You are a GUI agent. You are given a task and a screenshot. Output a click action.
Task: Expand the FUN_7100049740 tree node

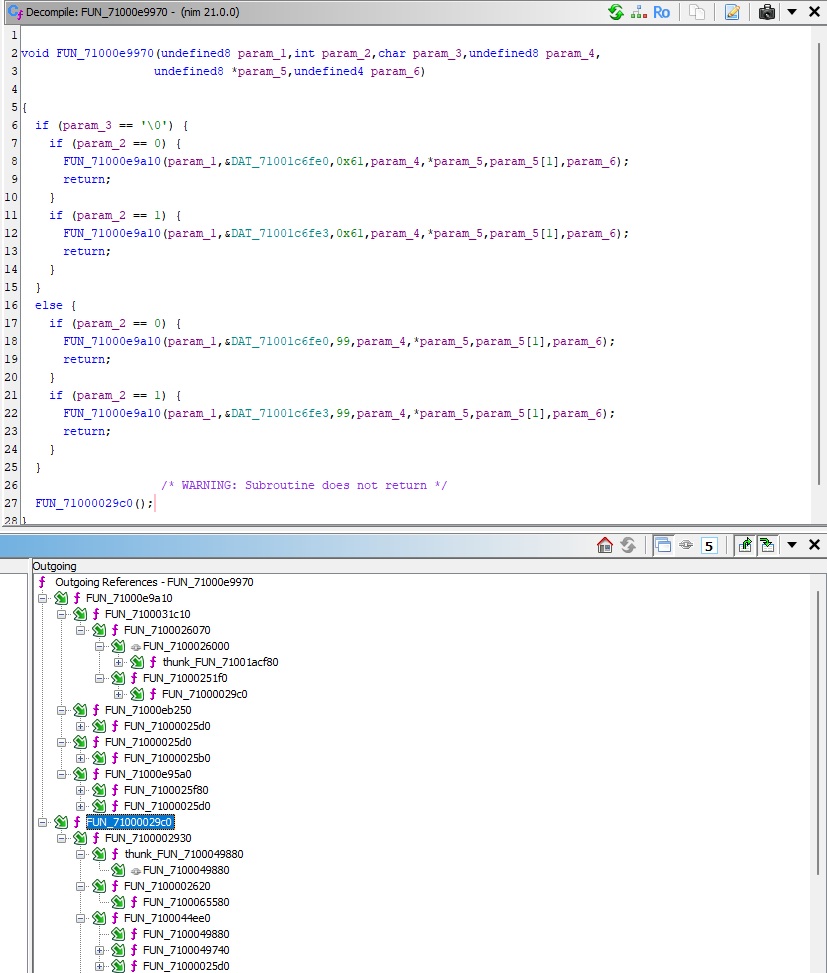coord(100,950)
